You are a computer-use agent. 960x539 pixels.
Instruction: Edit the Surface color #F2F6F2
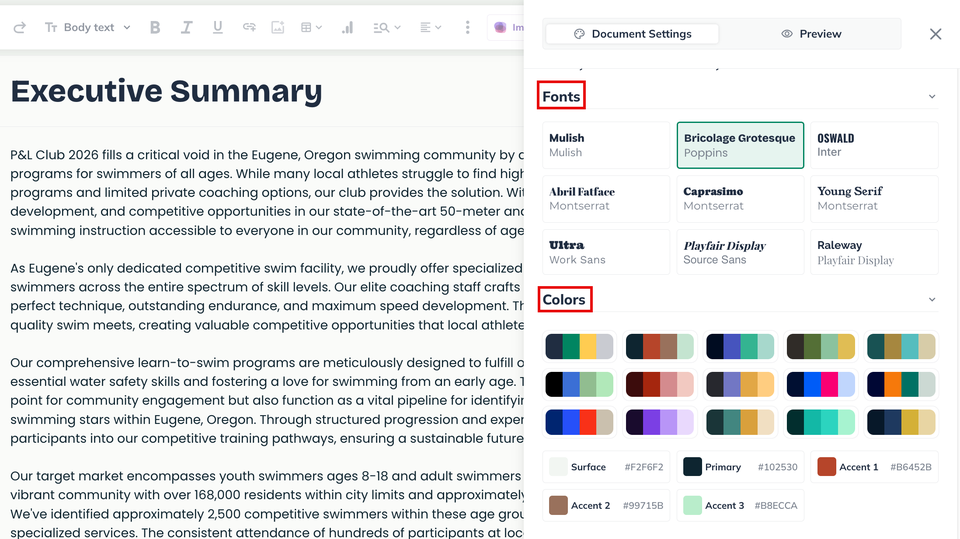click(x=606, y=467)
